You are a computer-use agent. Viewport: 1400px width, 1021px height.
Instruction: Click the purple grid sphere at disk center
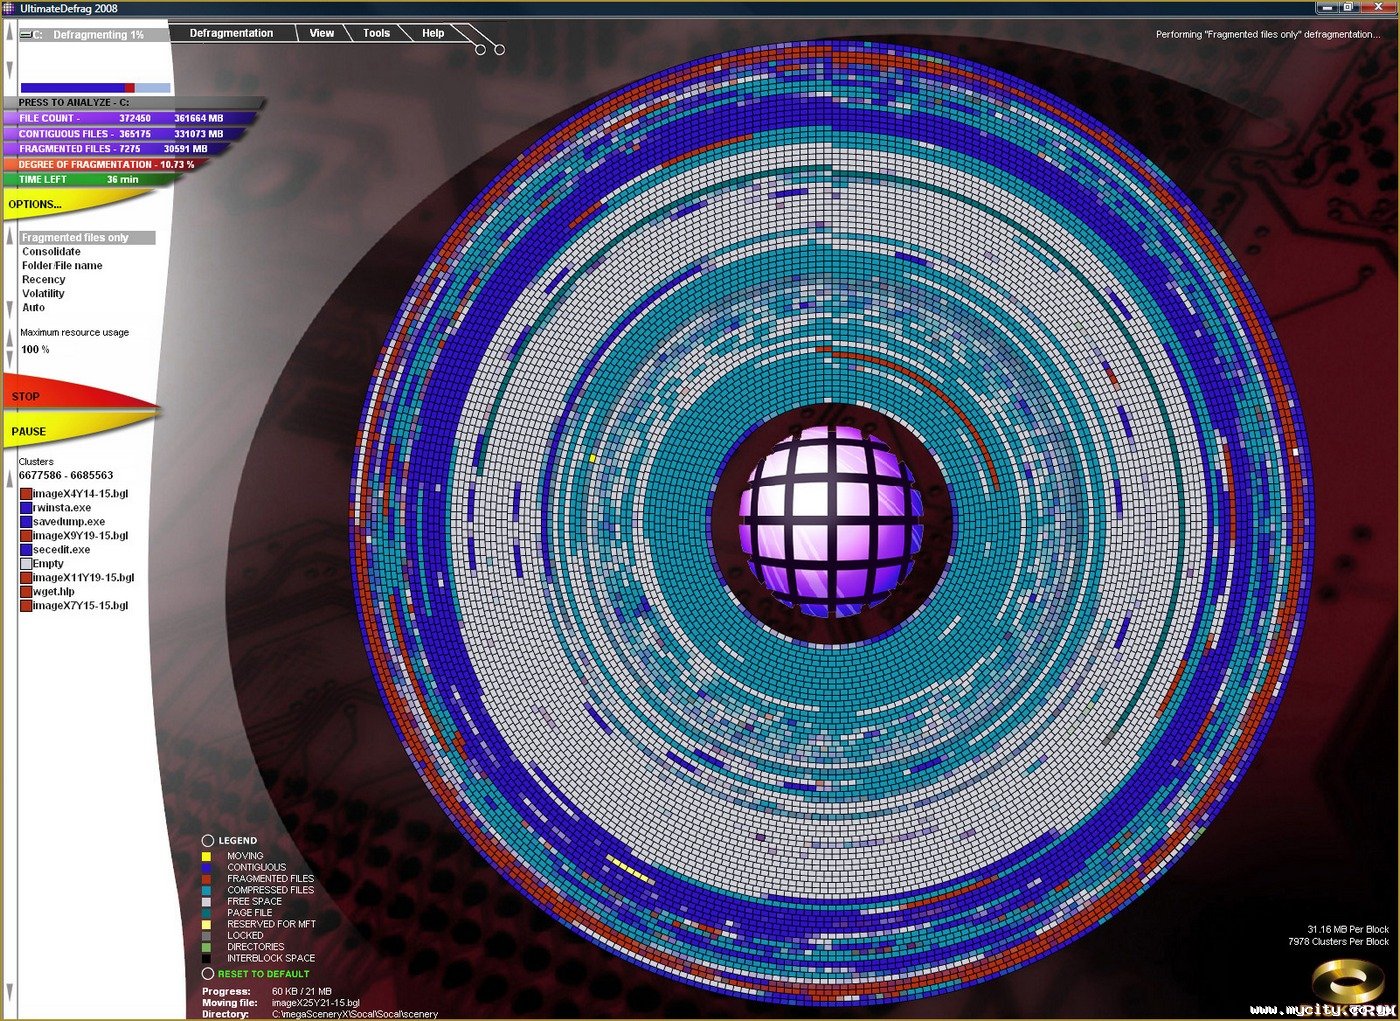[828, 520]
